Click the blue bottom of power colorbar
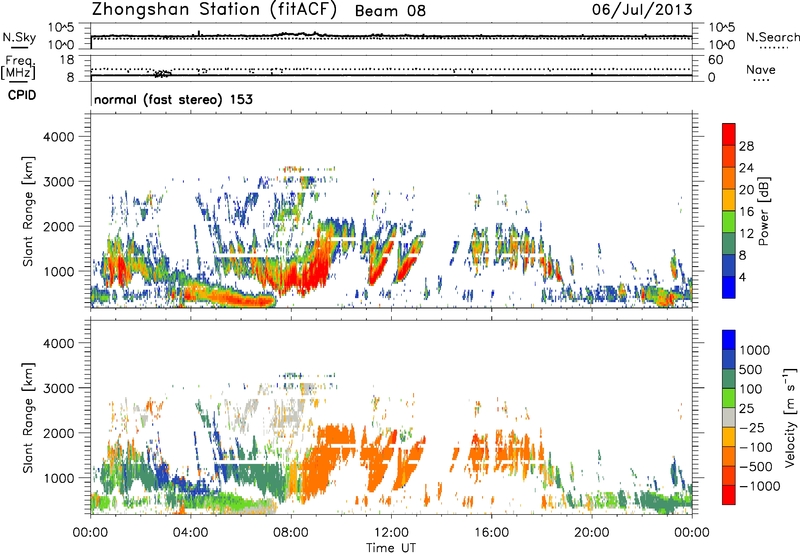Screen dimensions: 800x554 click(x=729, y=287)
